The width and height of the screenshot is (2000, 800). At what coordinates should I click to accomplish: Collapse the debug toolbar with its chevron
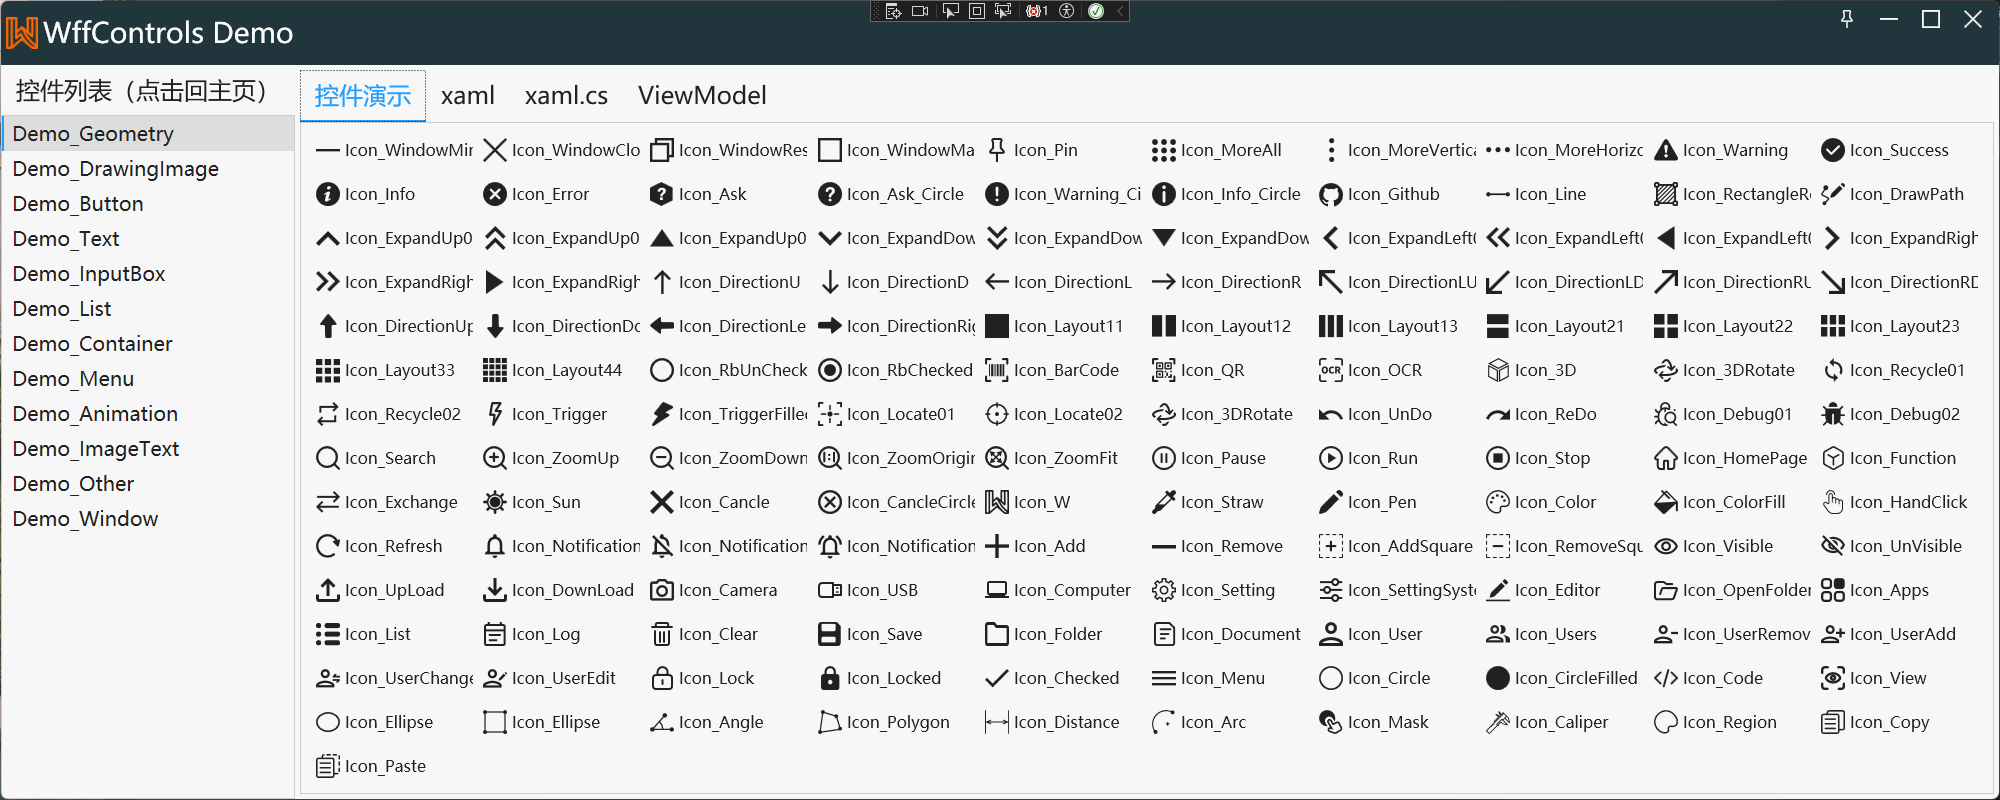point(1120,11)
